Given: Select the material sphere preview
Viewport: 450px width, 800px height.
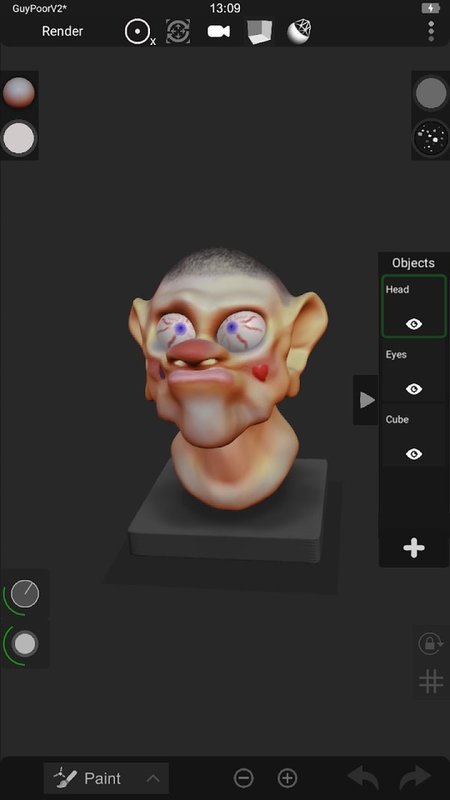Looking at the screenshot, I should point(19,92).
